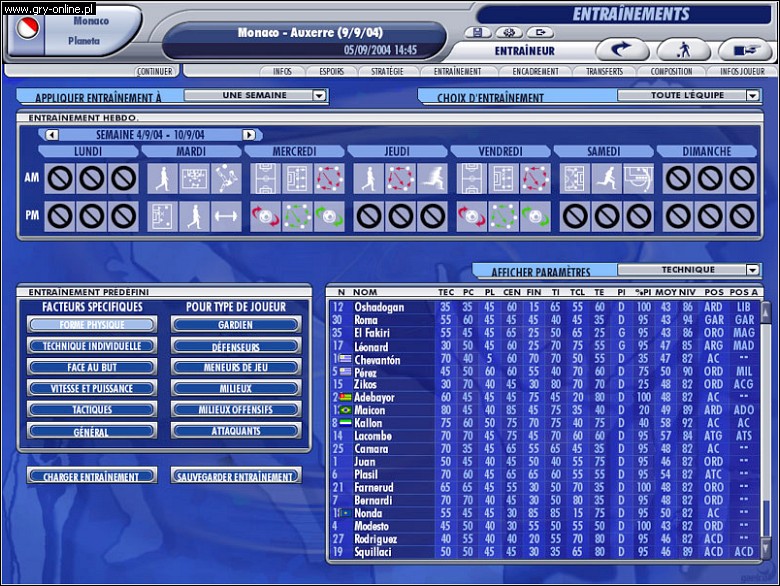The image size is (780, 586).
Task: Click the exit game arrow icon
Action: pos(540,33)
